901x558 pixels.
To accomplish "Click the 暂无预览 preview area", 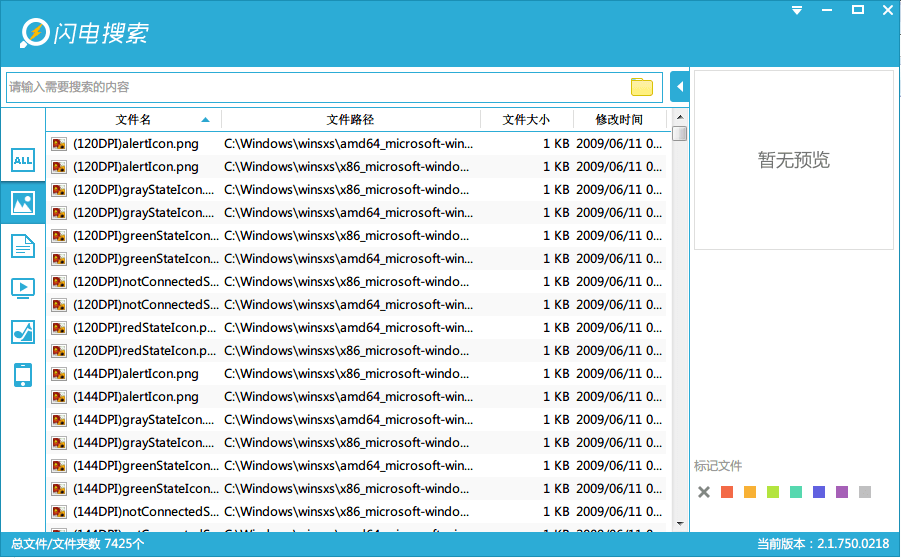I will click(794, 160).
